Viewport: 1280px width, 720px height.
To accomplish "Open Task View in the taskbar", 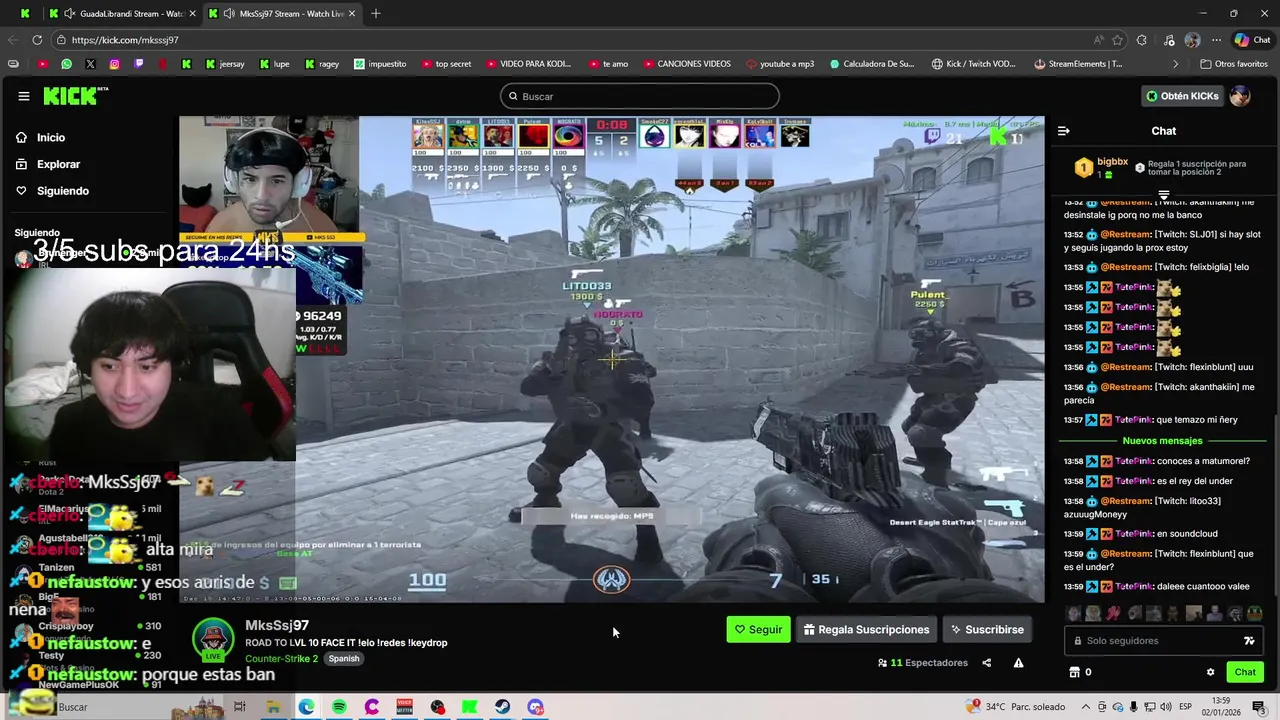I will [240, 707].
